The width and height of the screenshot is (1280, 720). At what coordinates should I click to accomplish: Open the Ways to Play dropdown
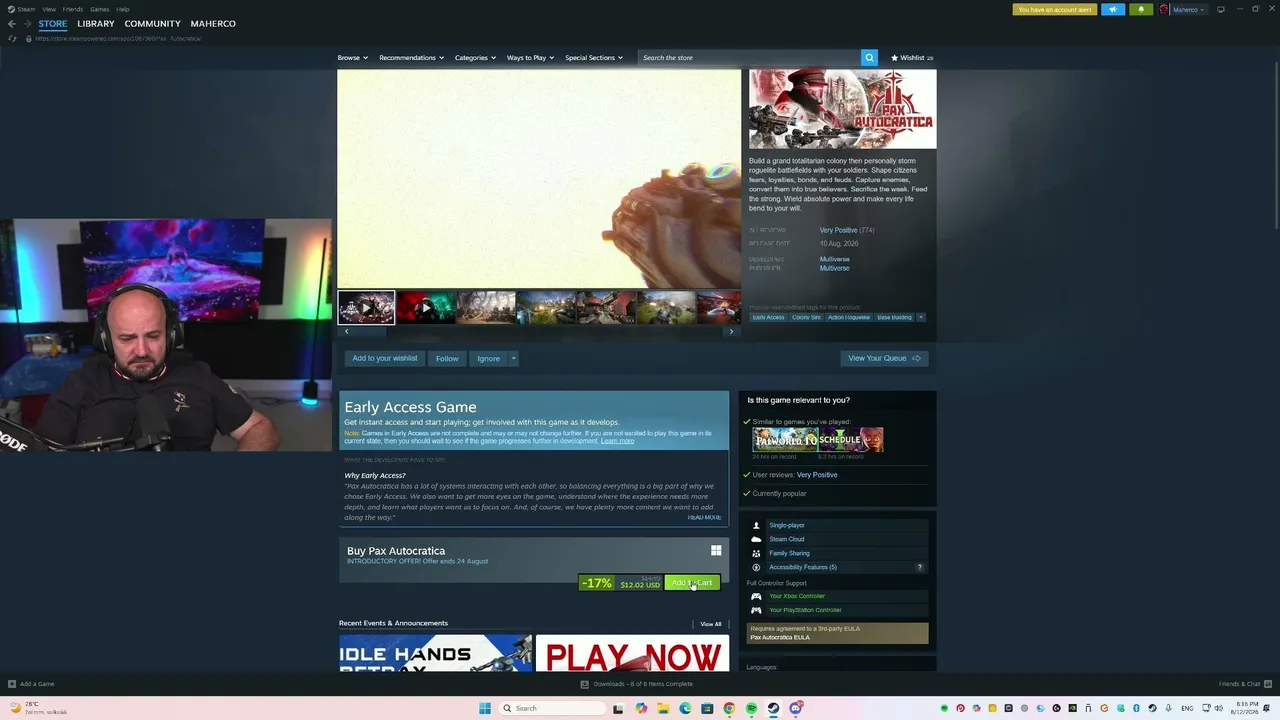[530, 58]
